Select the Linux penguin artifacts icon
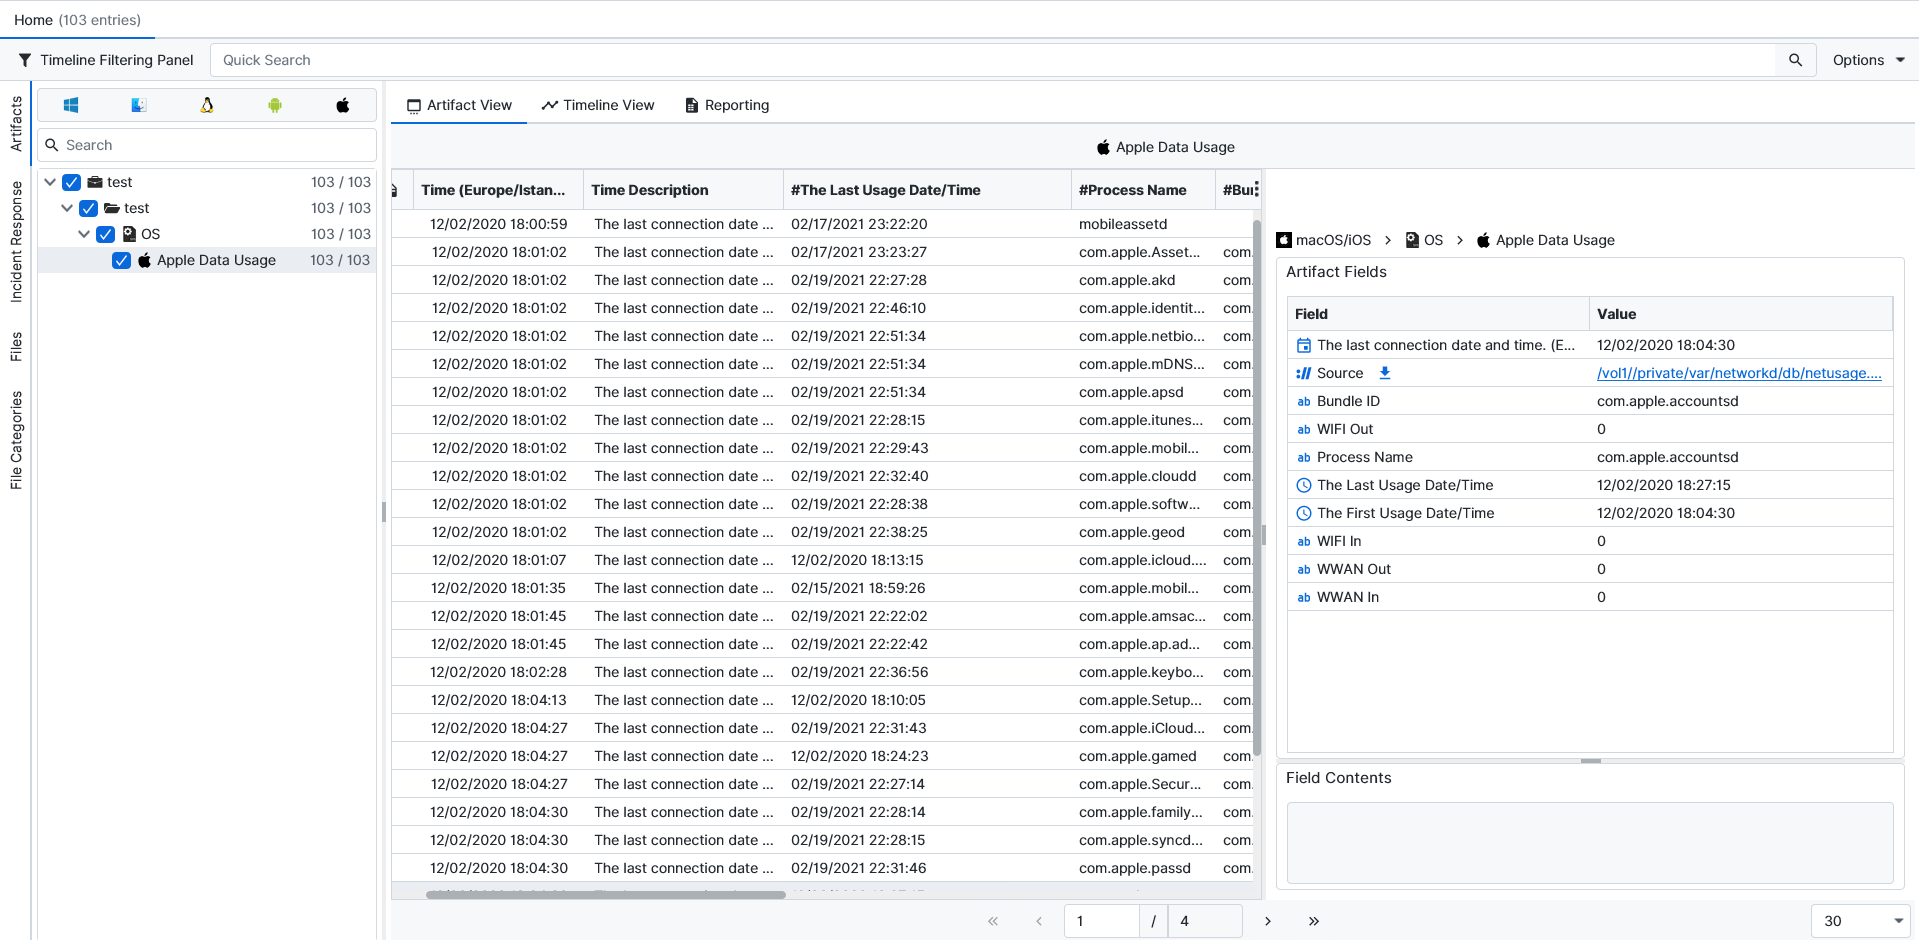The image size is (1919, 940). (x=207, y=105)
